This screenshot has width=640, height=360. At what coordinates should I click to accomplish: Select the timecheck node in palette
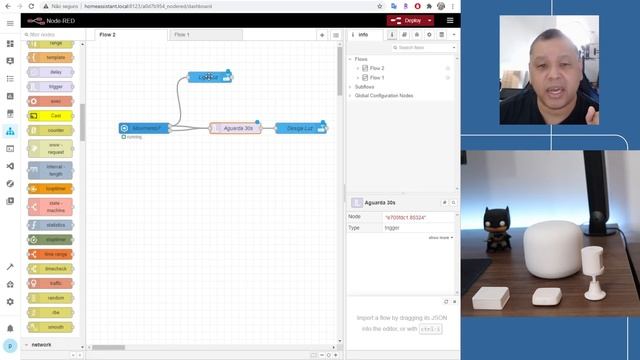(x=51, y=269)
